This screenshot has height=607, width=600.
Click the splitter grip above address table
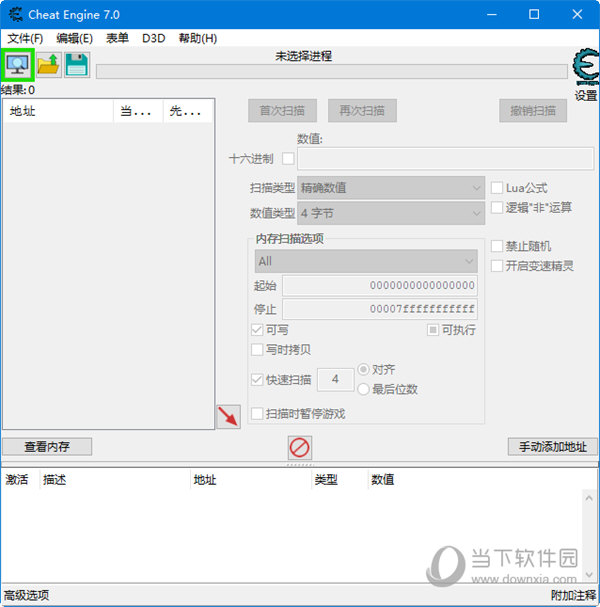click(300, 464)
